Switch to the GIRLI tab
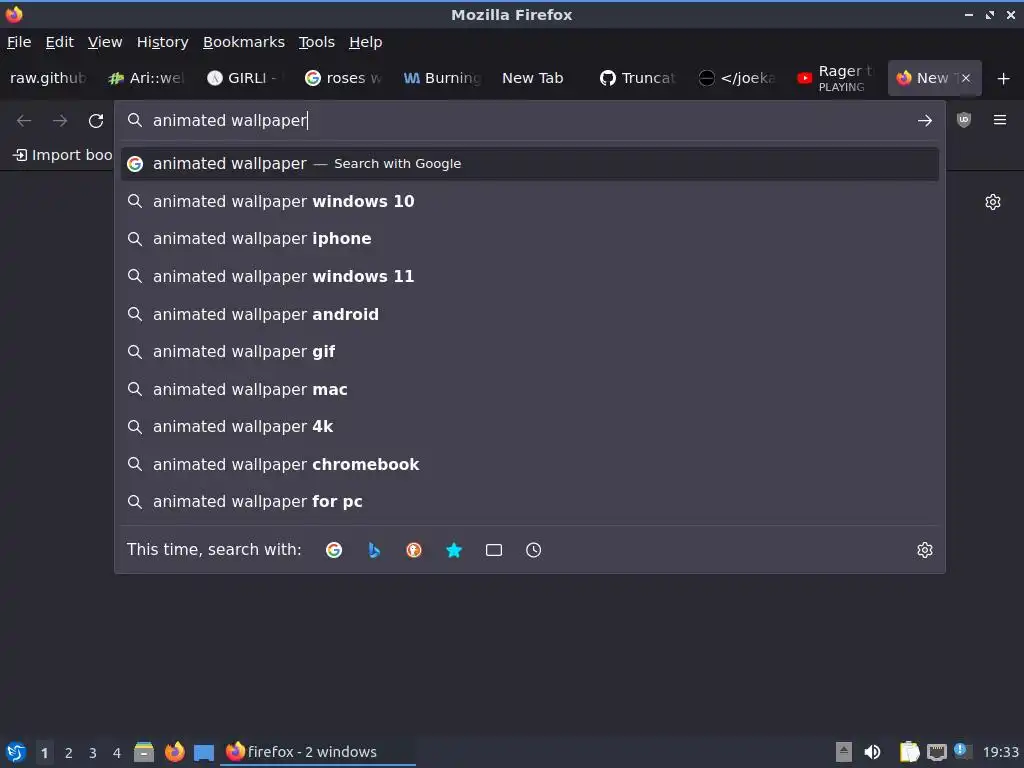 (x=246, y=78)
